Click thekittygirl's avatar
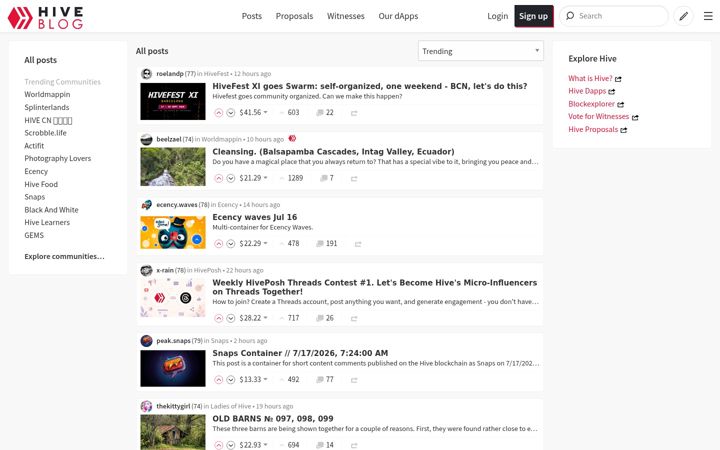This screenshot has height=450, width=720. pos(146,406)
